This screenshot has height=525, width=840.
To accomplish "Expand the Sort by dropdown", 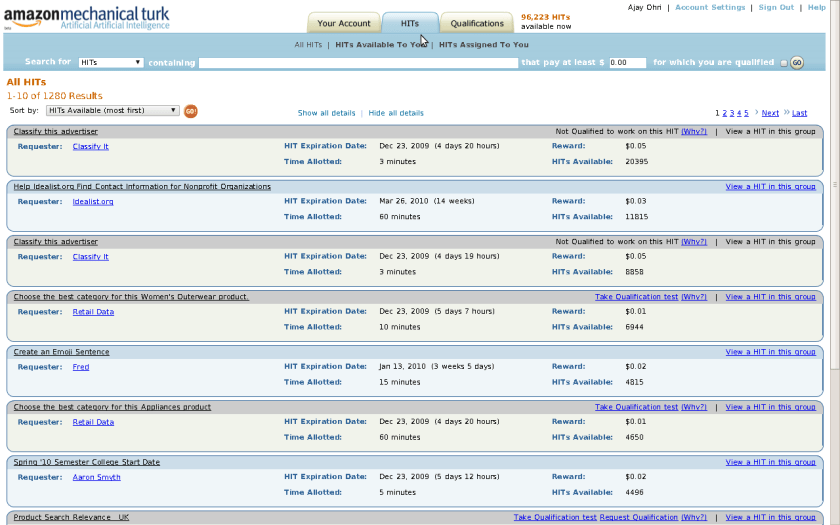I will pos(111,110).
